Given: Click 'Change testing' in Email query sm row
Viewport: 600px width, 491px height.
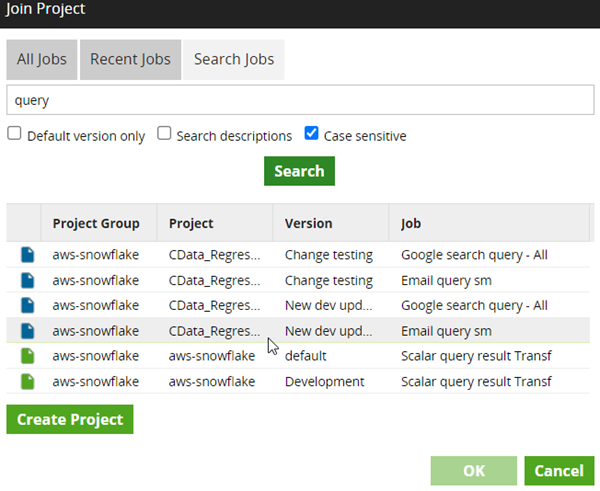Looking at the screenshot, I should (x=329, y=281).
